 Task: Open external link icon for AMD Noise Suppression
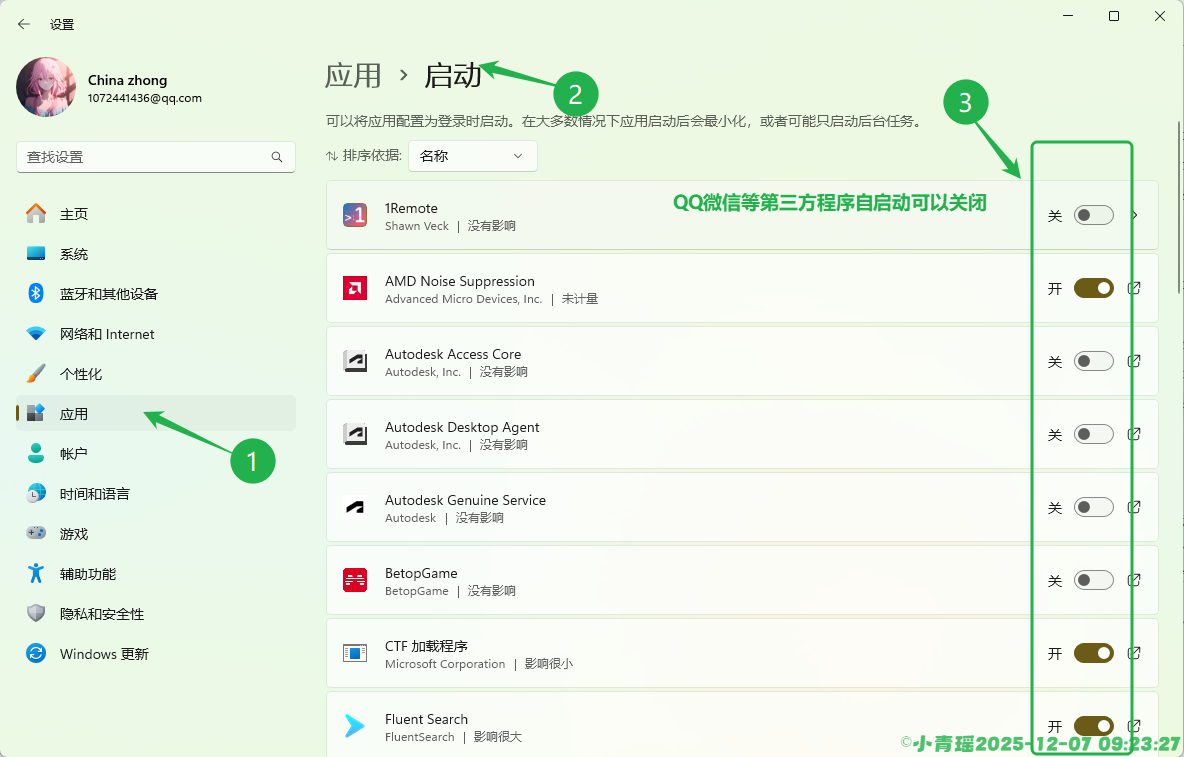tap(1134, 288)
